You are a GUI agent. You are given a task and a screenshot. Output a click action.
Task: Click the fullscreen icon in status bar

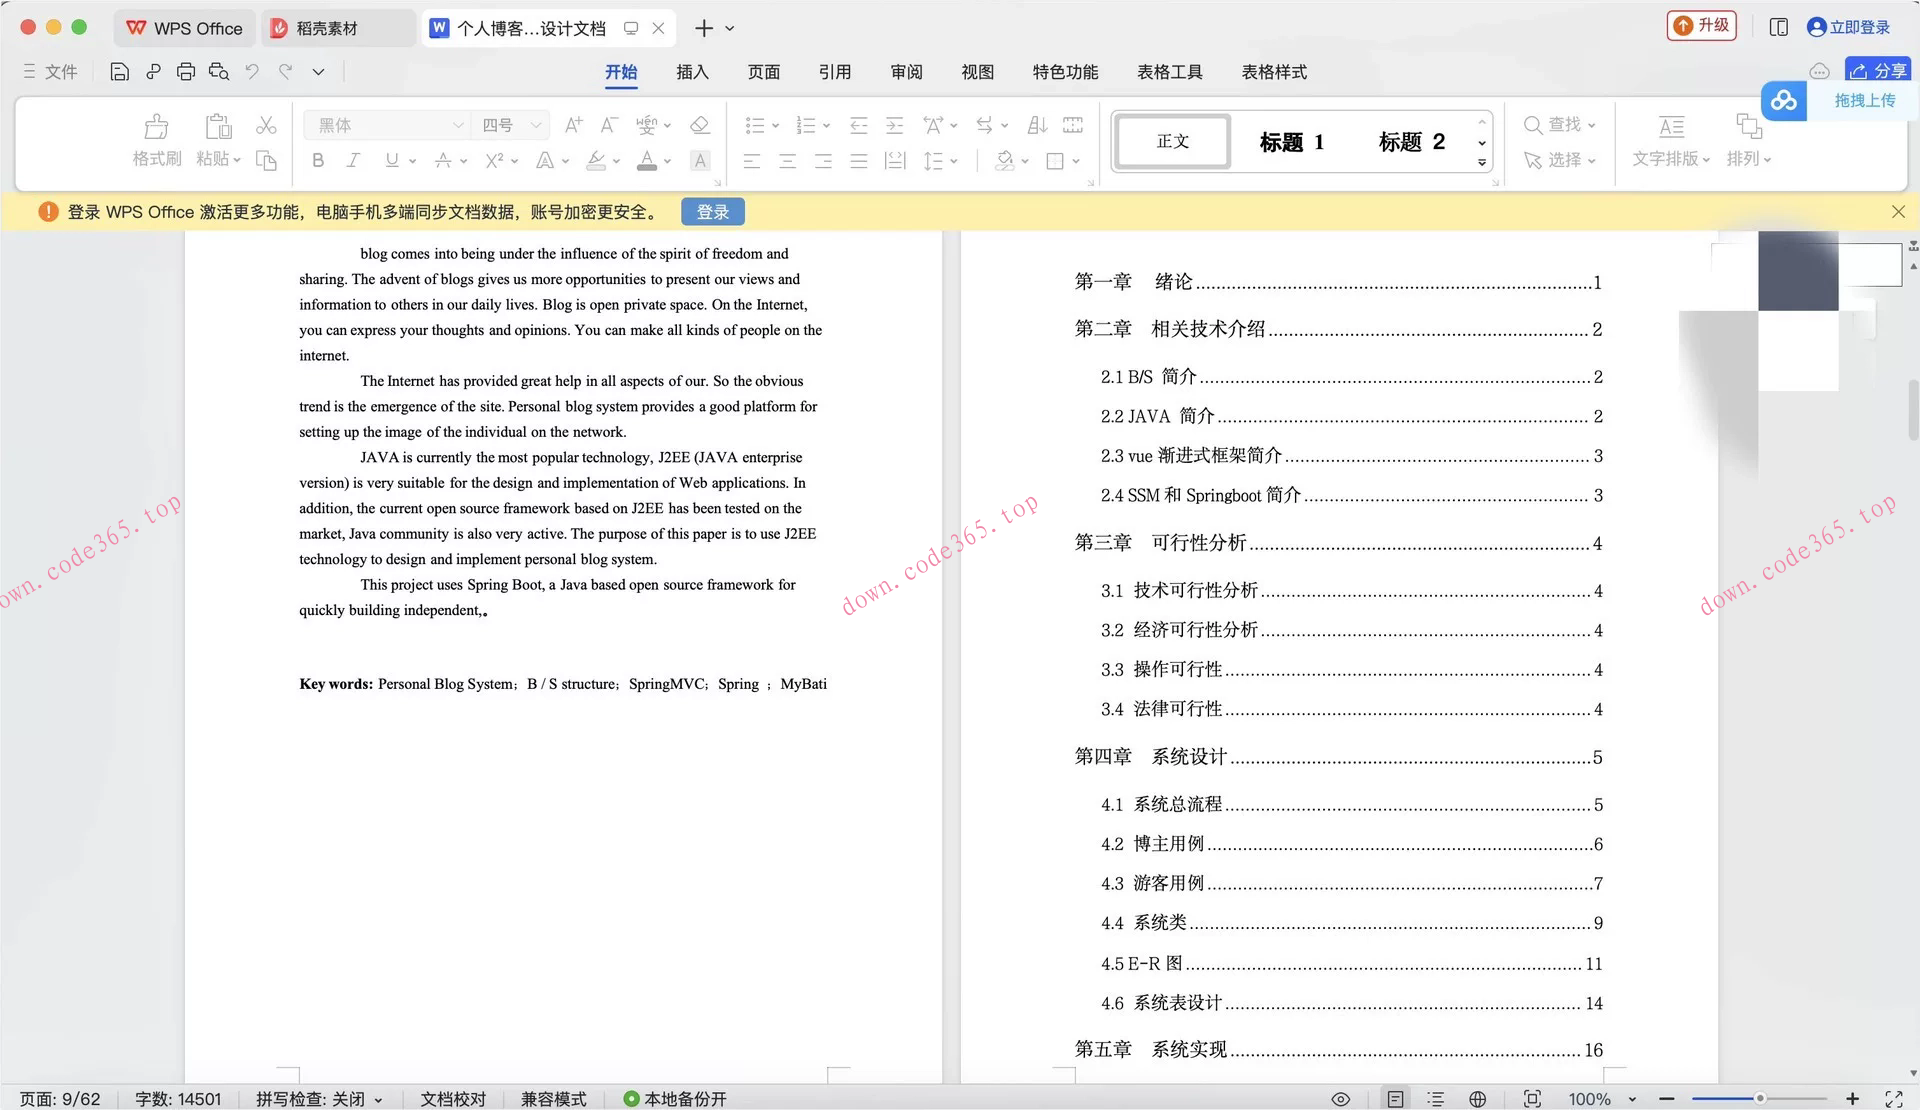(1893, 1099)
